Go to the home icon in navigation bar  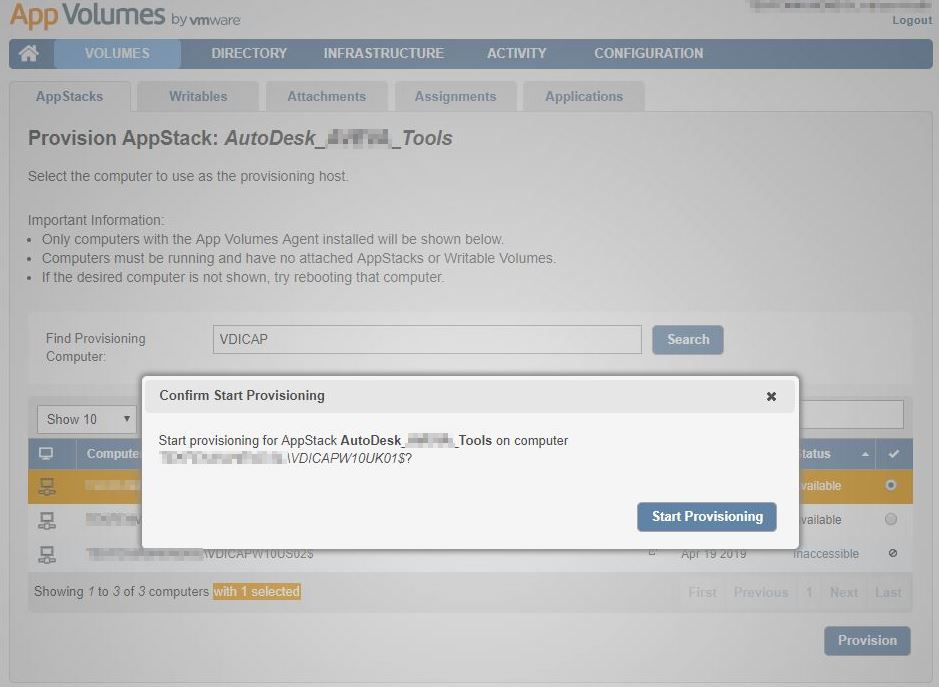[29, 53]
